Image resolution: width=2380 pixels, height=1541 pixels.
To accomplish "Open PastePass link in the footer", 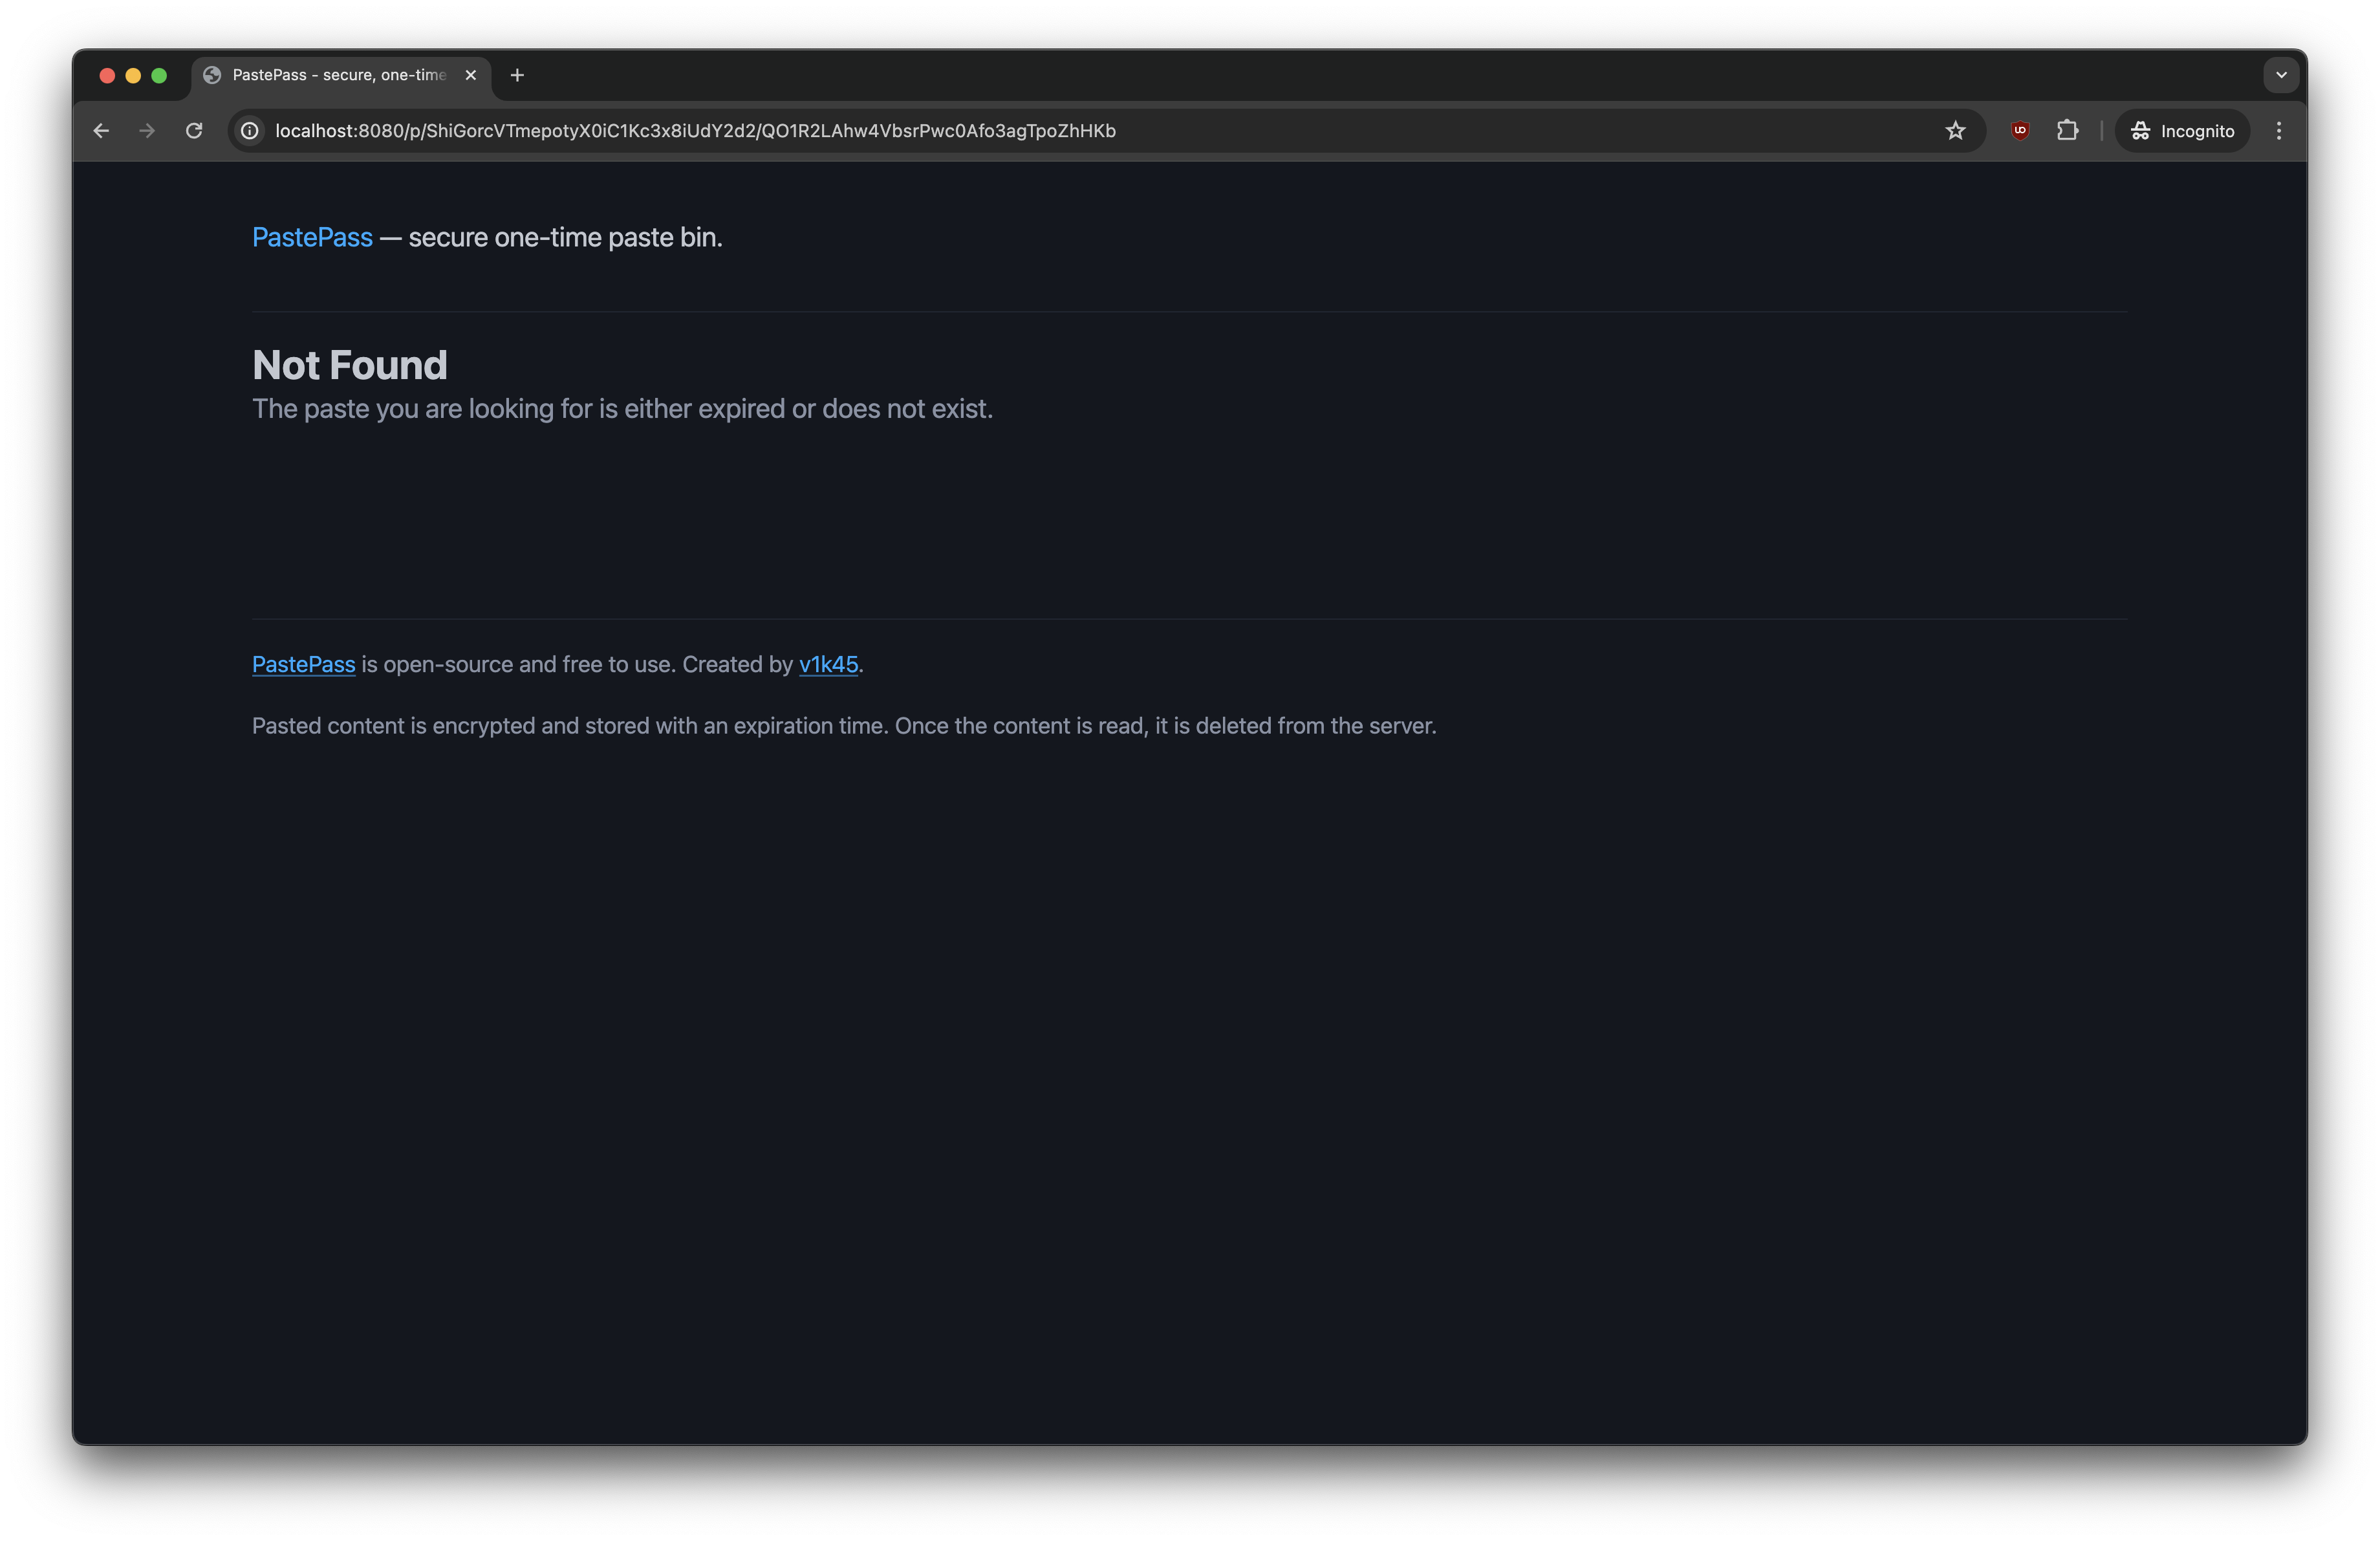I will [x=303, y=665].
